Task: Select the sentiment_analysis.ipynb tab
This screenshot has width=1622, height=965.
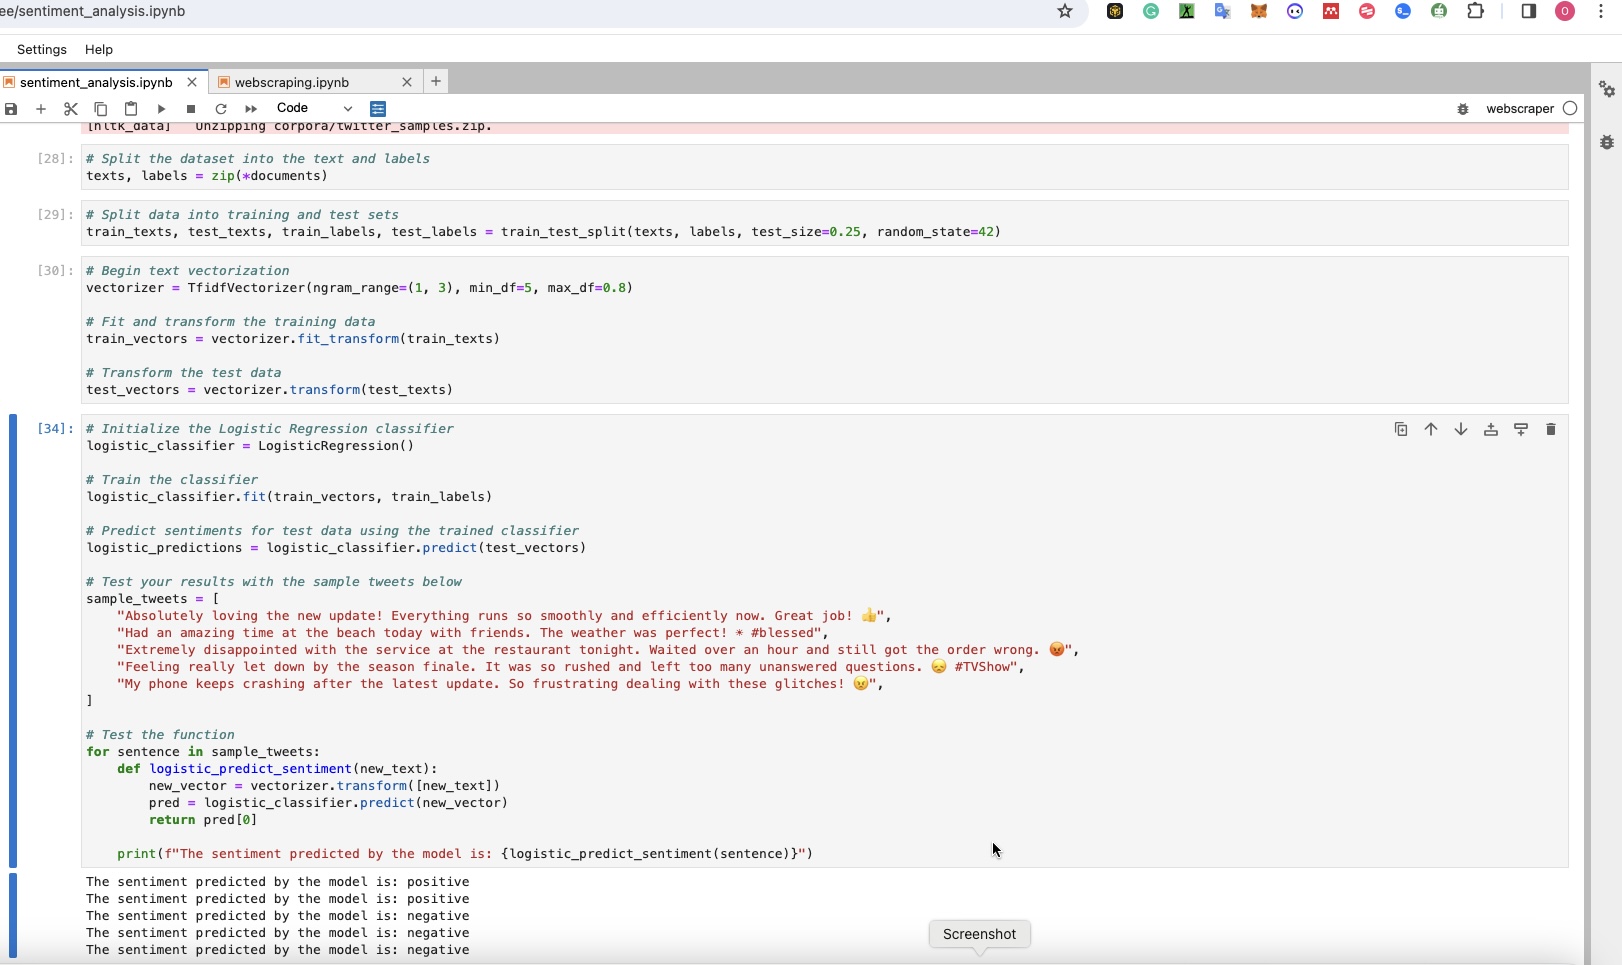Action: [x=96, y=82]
